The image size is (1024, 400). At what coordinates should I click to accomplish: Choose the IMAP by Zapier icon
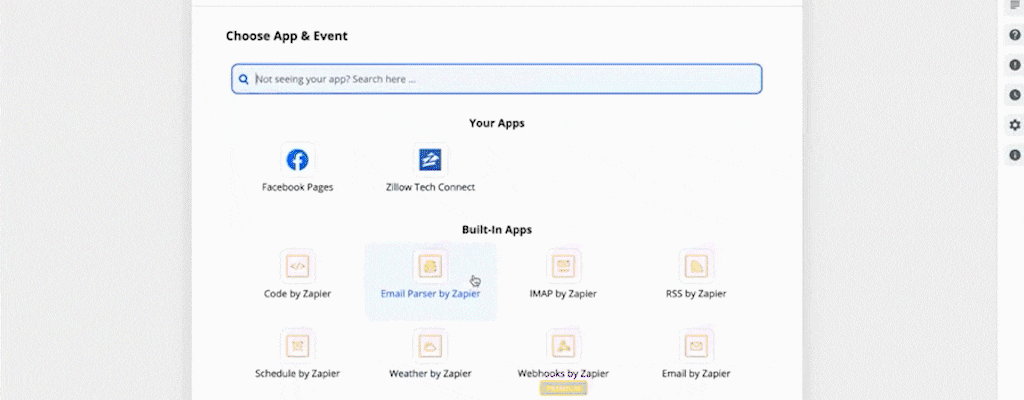coord(563,266)
